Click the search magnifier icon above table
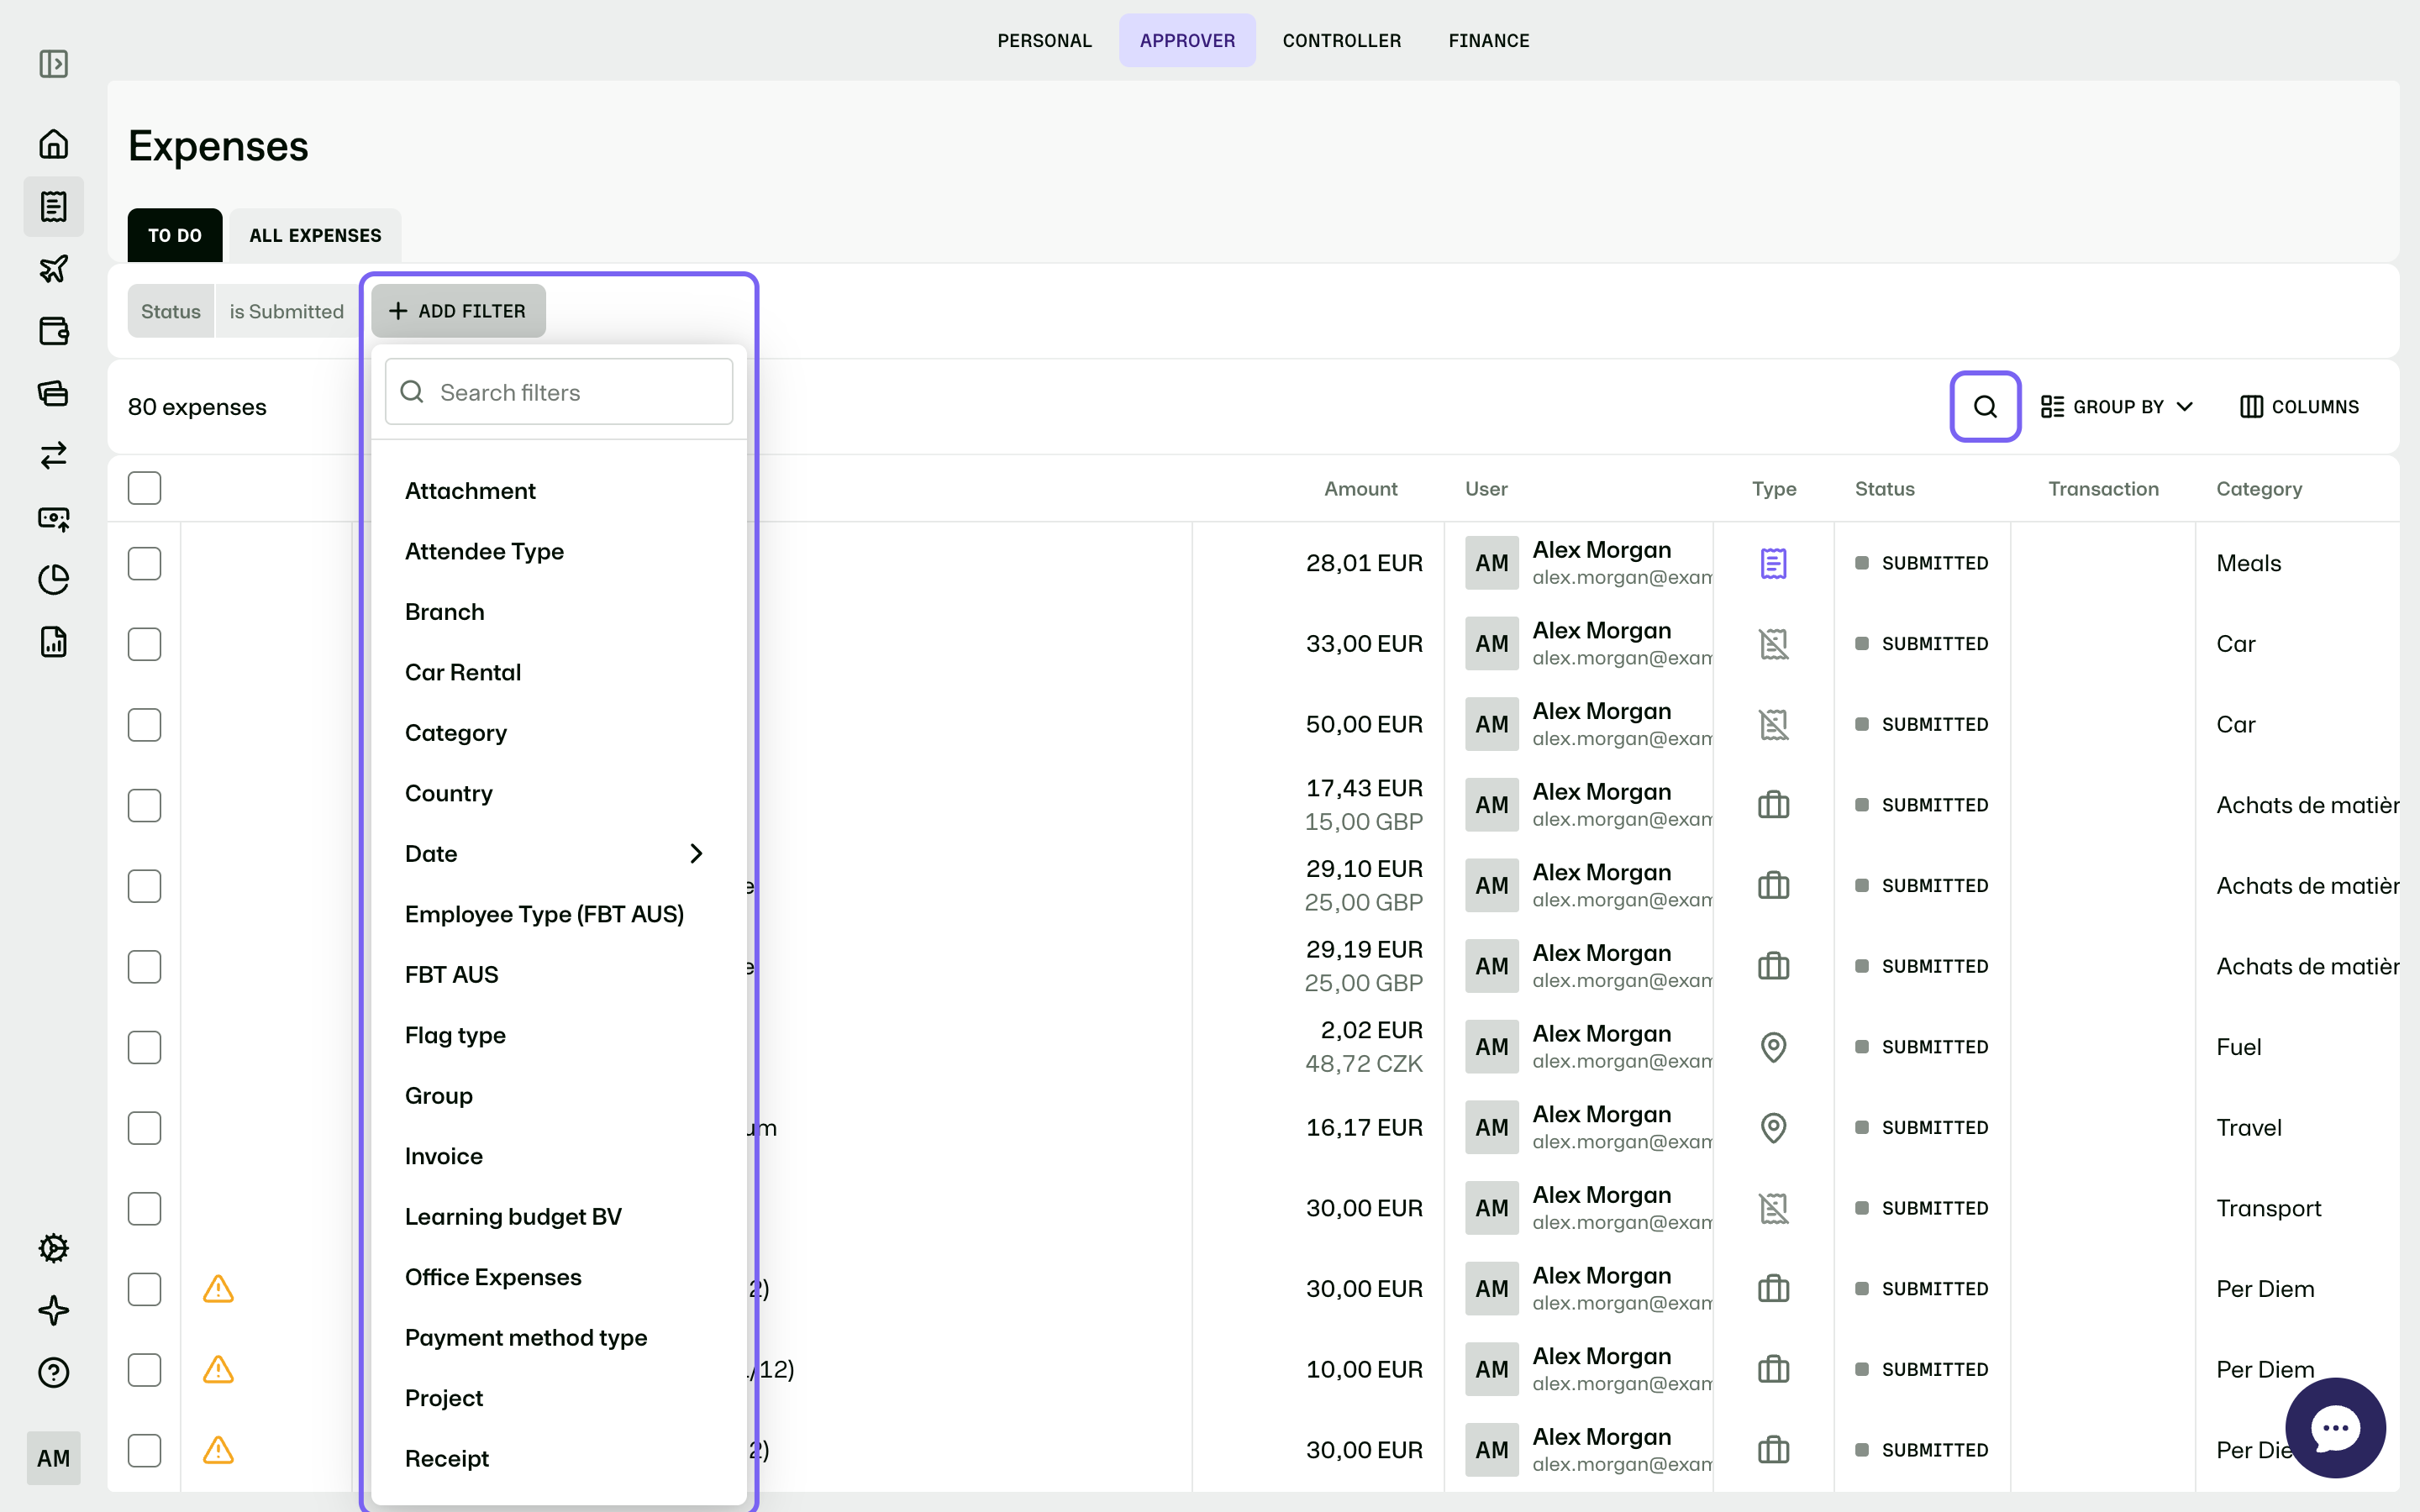 coord(1985,406)
